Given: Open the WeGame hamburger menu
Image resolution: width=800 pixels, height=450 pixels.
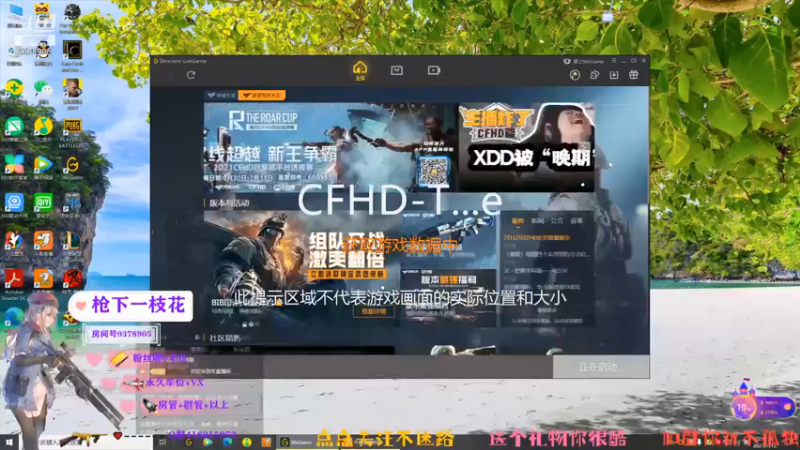Looking at the screenshot, I should coord(614,61).
